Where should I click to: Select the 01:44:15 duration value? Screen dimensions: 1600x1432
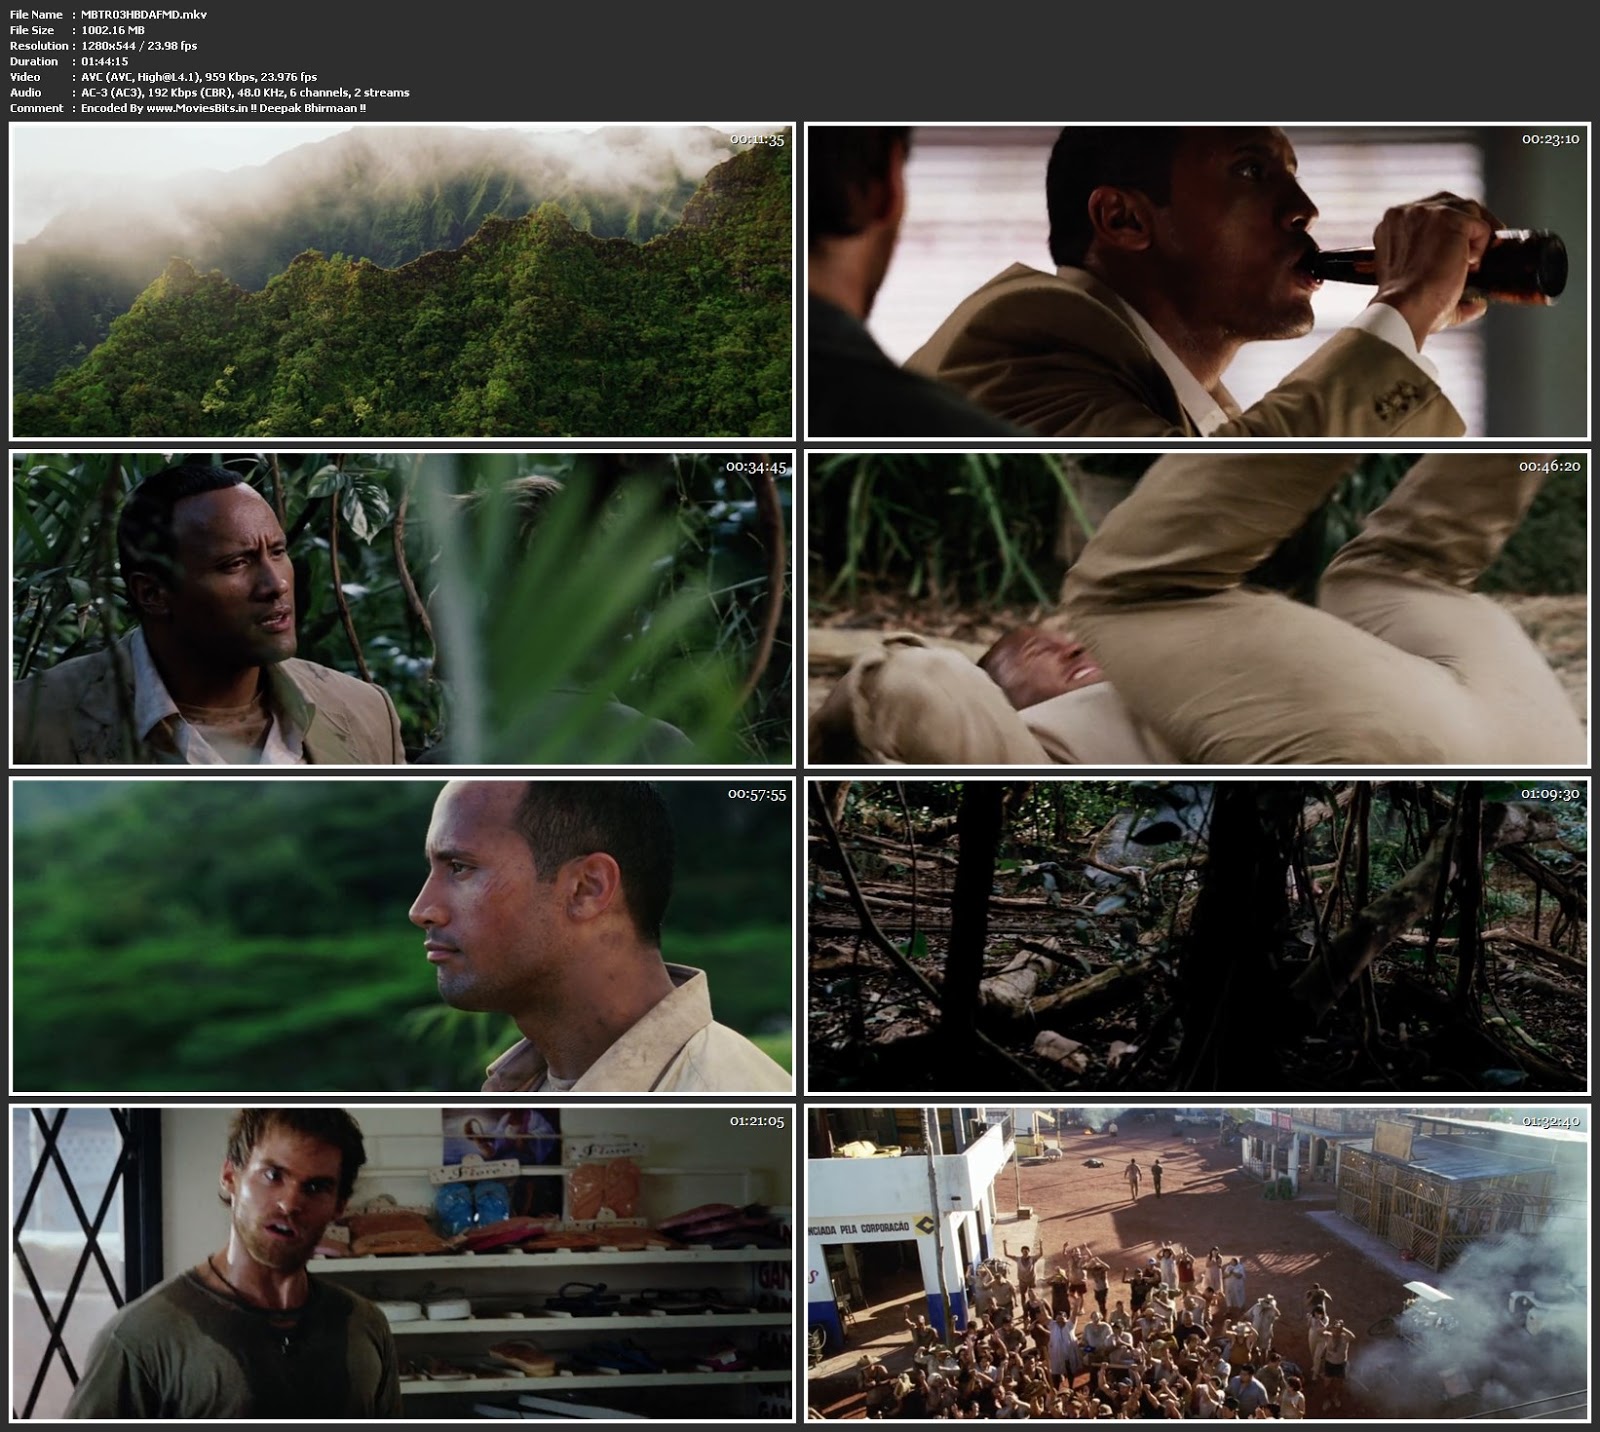point(104,62)
